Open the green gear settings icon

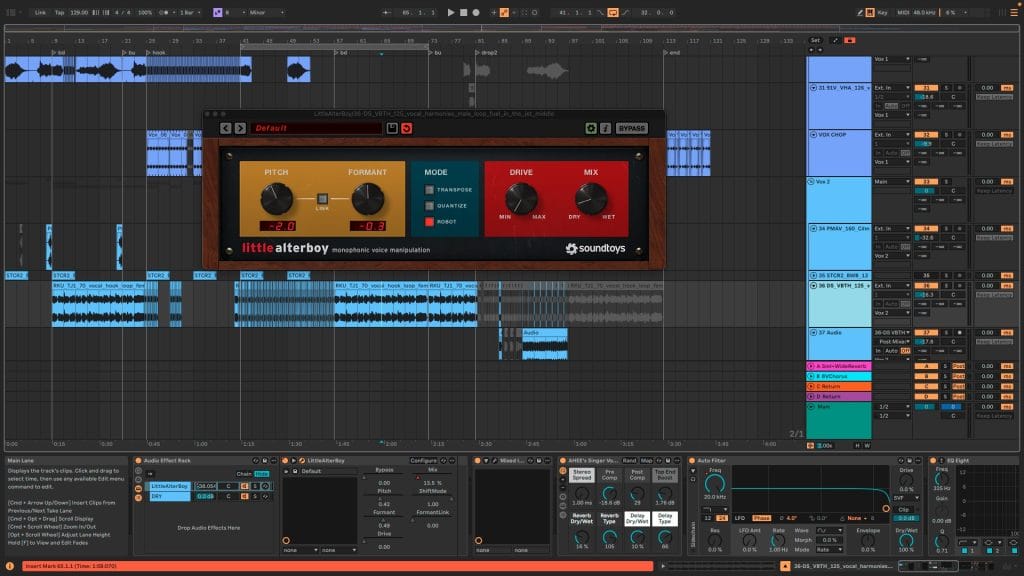coord(591,128)
